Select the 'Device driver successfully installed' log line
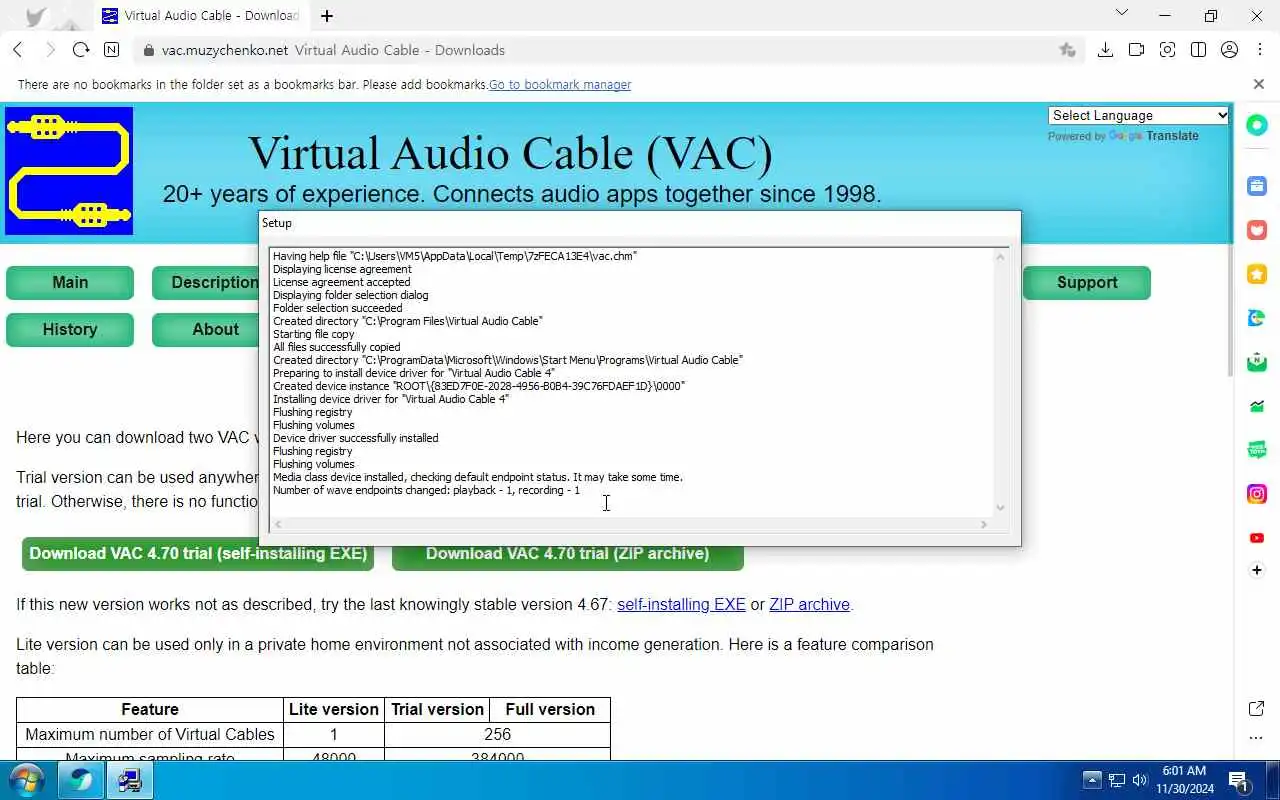The height and width of the screenshot is (800, 1280). click(x=356, y=438)
